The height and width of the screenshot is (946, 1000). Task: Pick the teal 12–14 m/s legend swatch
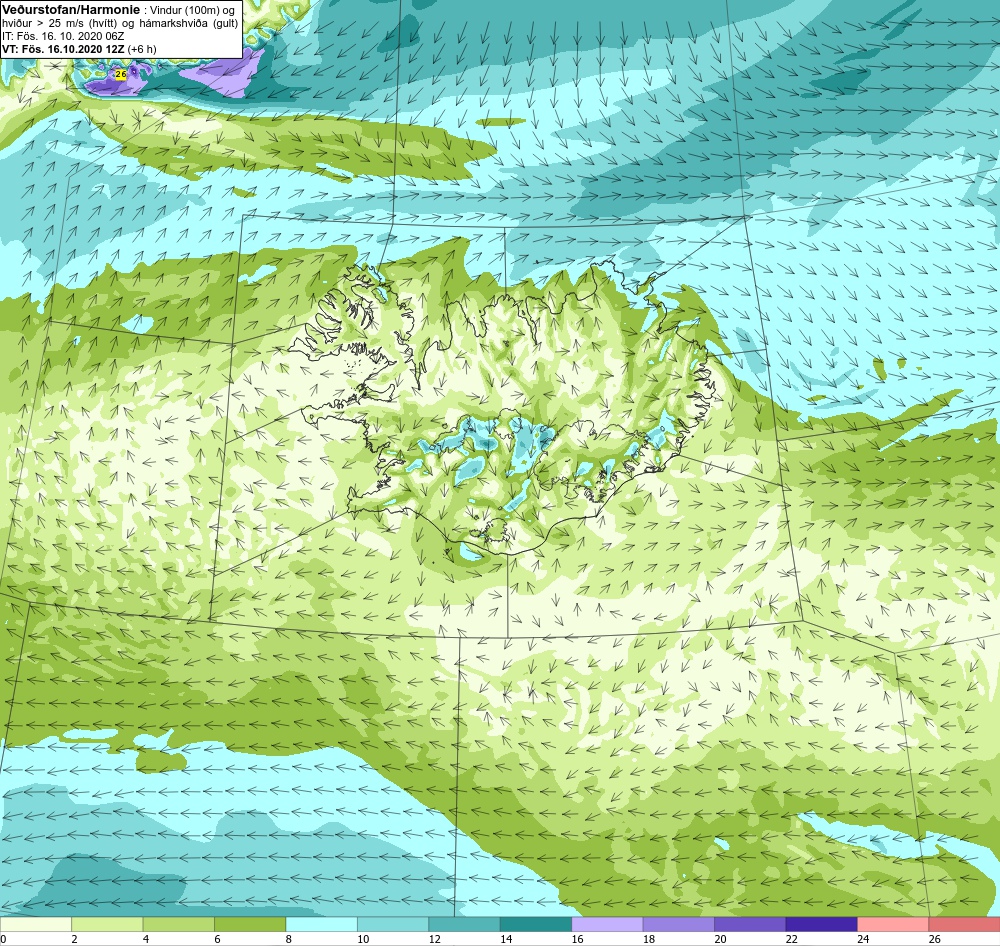(x=464, y=924)
